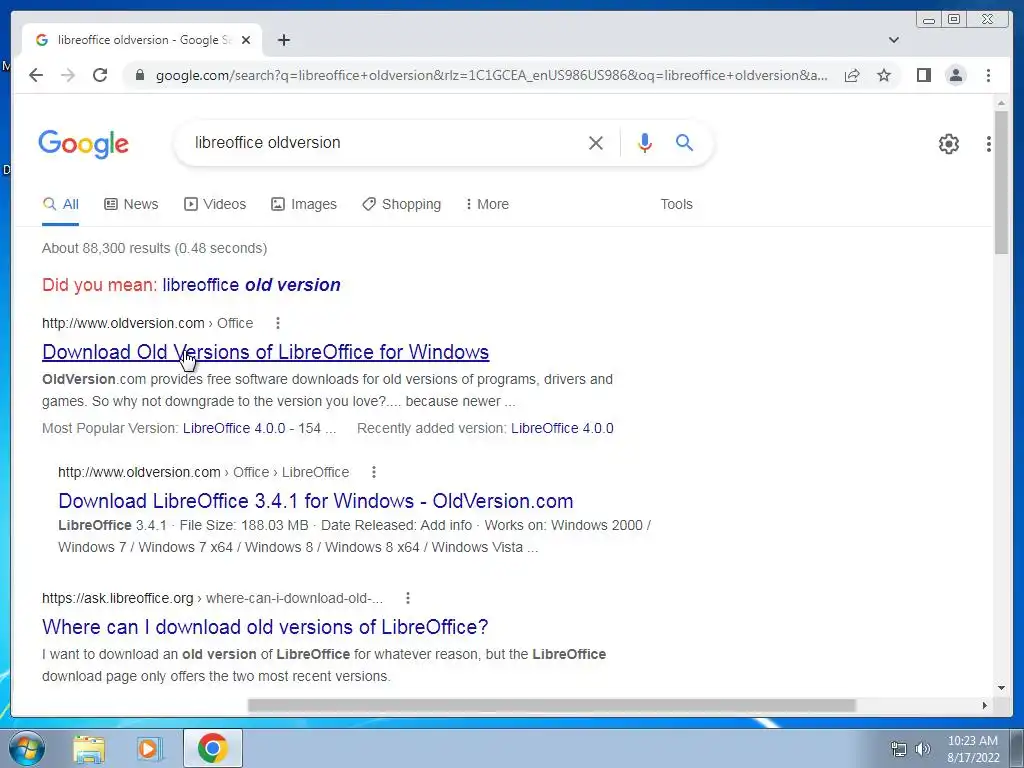Open the taskbar clock and date
The width and height of the screenshot is (1024, 768).
pos(972,749)
